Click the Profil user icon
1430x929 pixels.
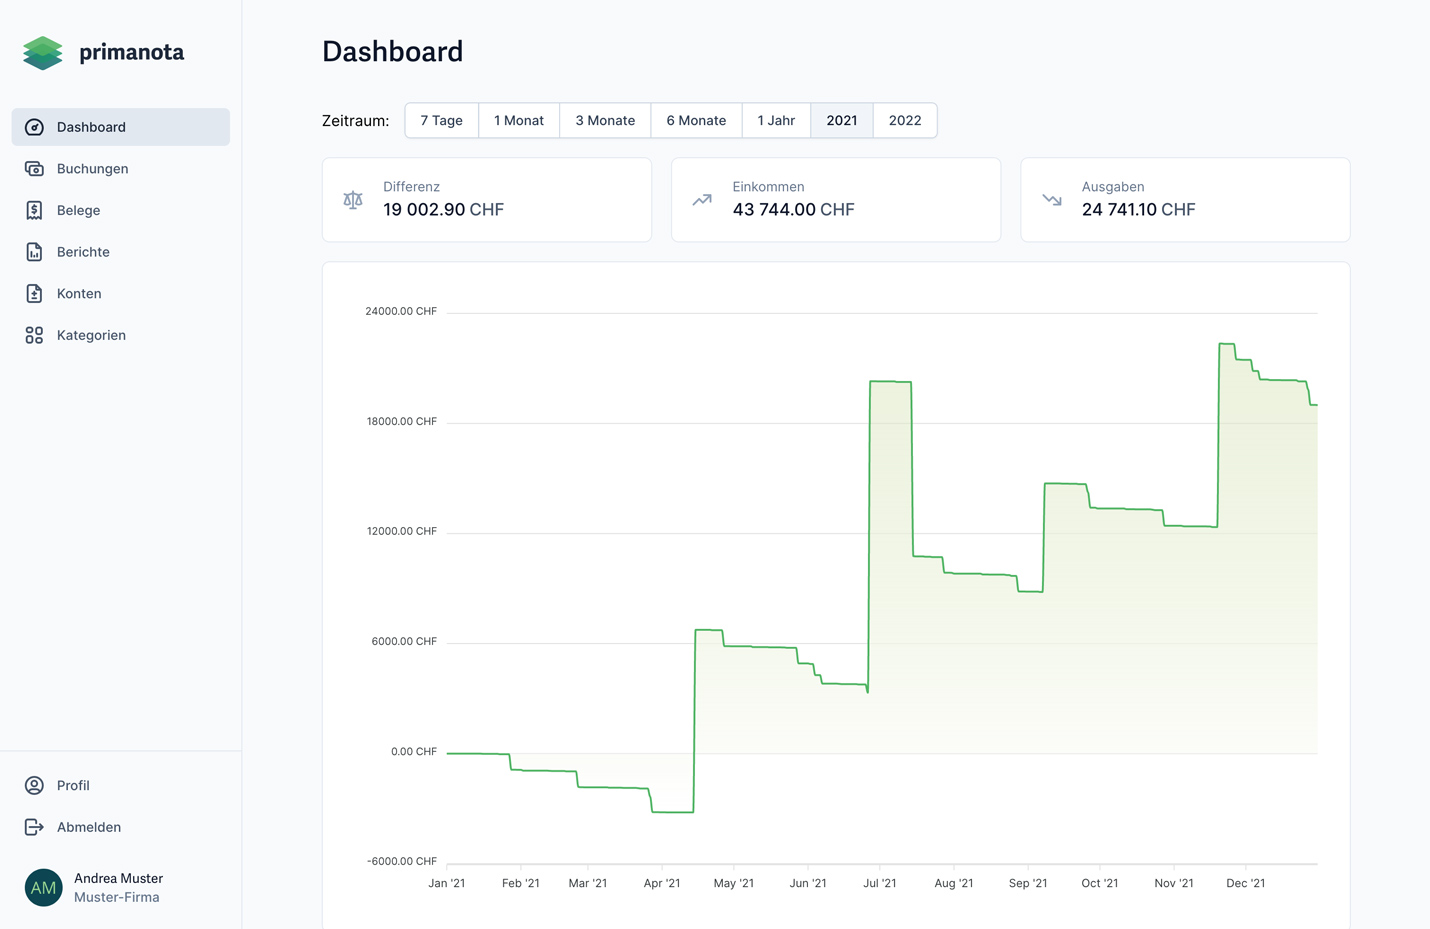click(34, 786)
